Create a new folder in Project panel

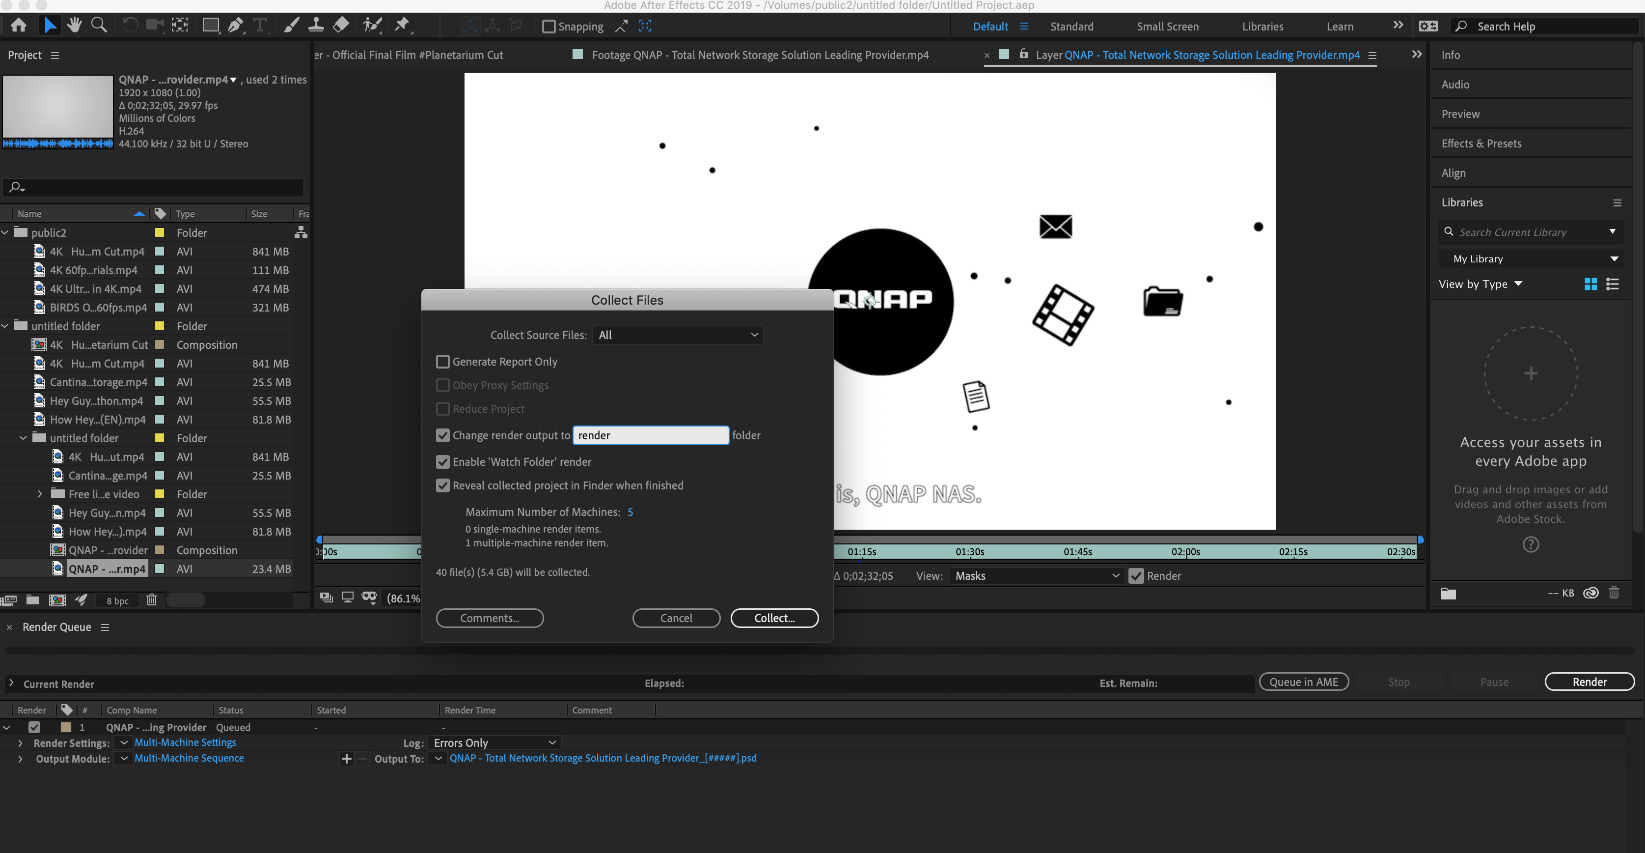(x=33, y=600)
